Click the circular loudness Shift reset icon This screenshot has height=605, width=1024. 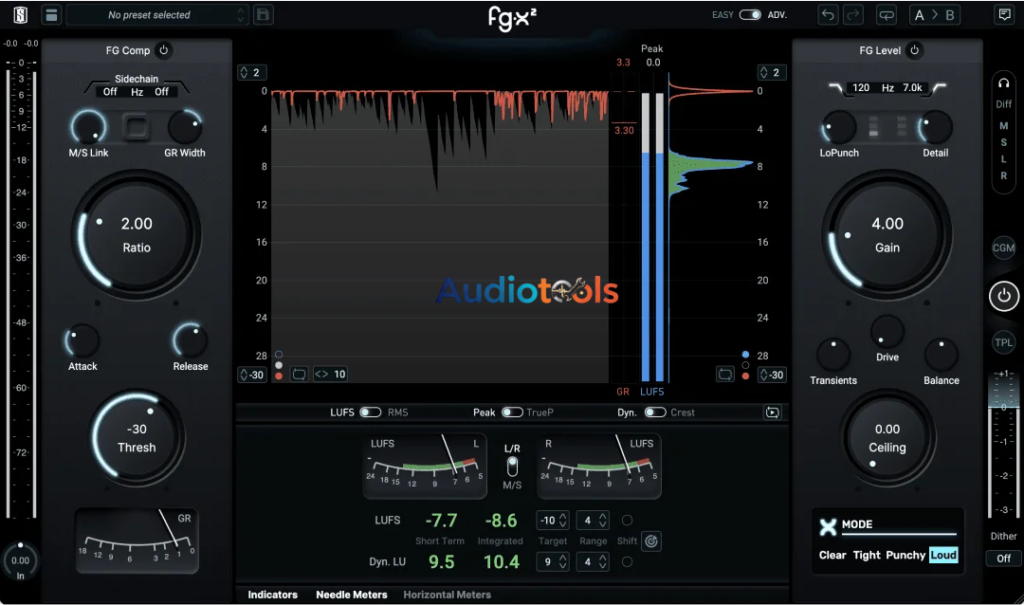651,541
